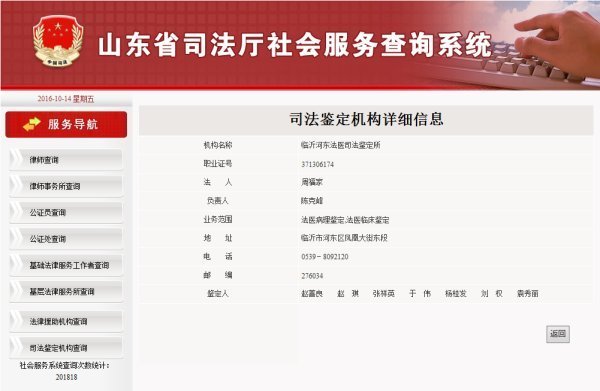Viewport: 600px width, 391px height.
Task: Click the national justice emblem logo
Action: pos(58,41)
